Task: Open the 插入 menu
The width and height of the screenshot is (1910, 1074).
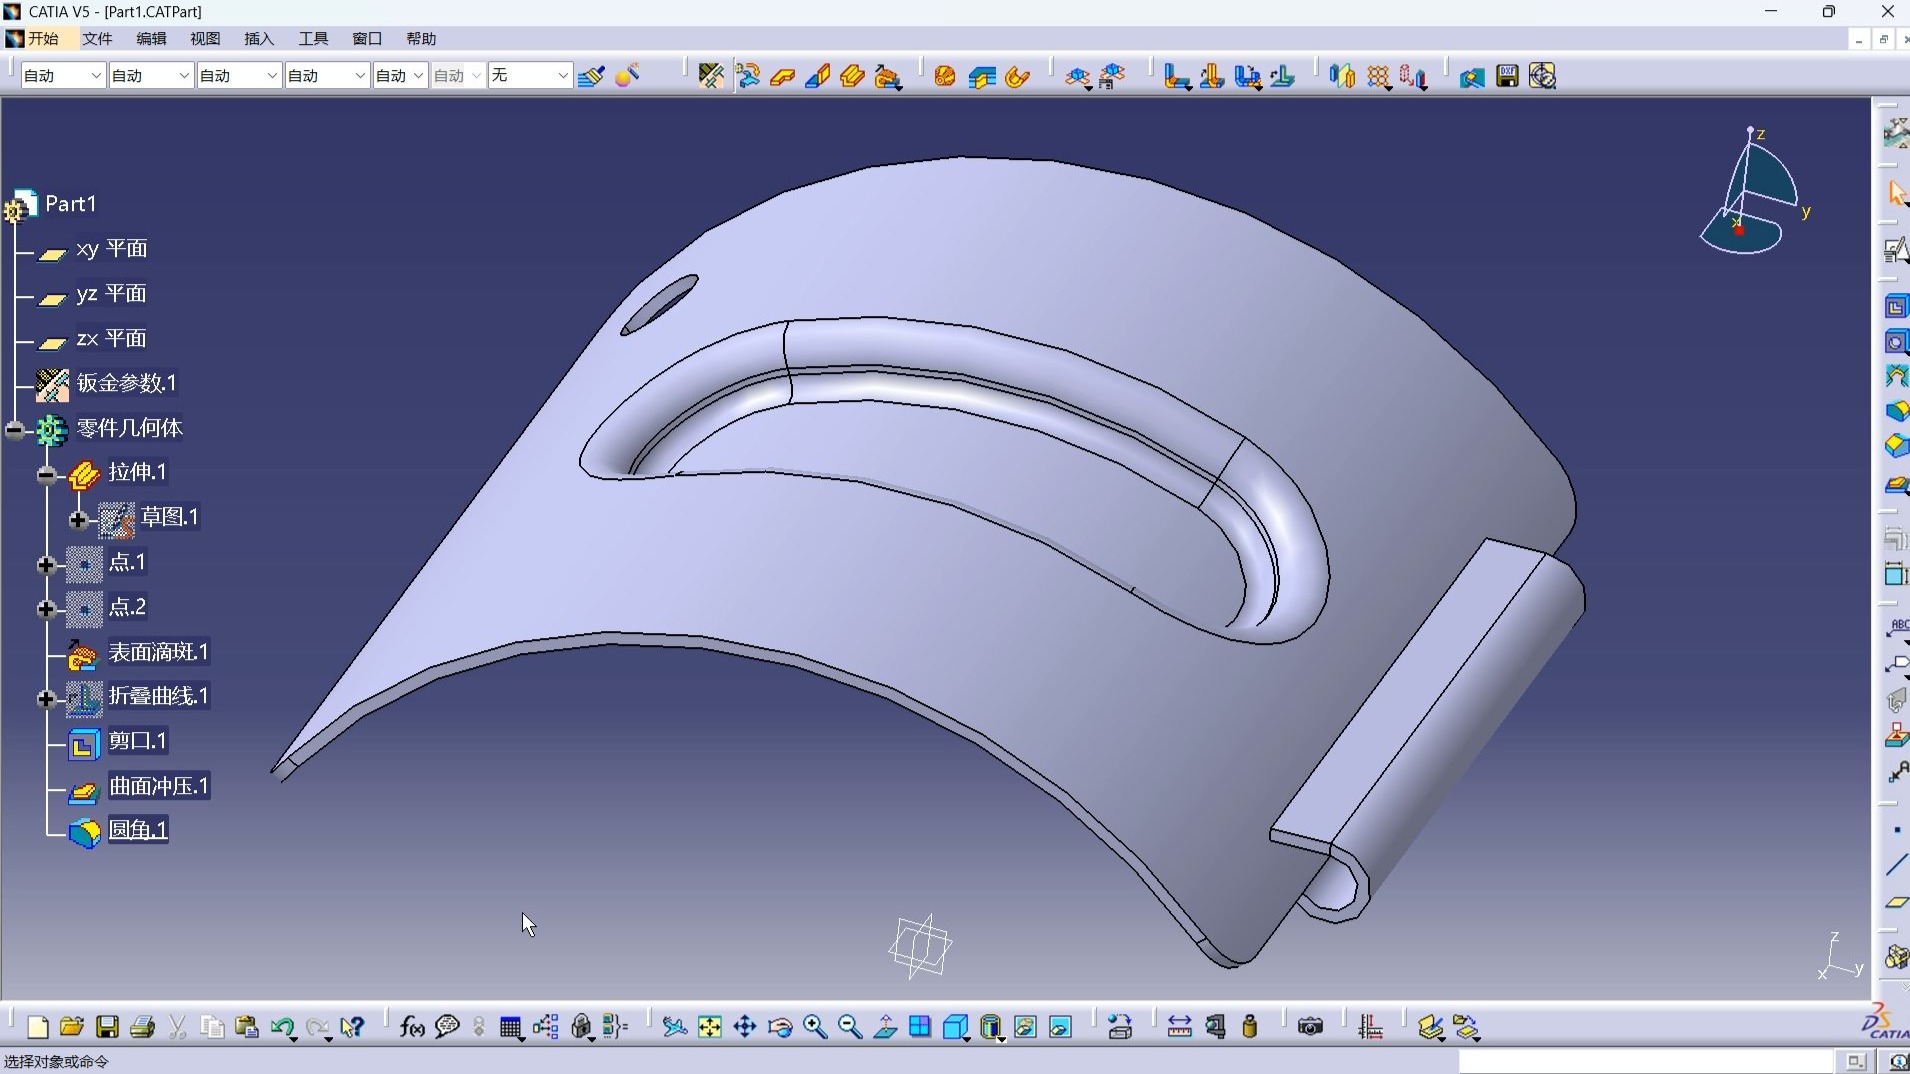Action: click(259, 38)
